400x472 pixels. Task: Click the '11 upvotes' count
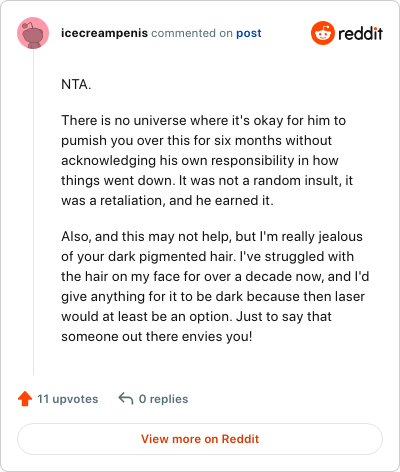[68, 399]
